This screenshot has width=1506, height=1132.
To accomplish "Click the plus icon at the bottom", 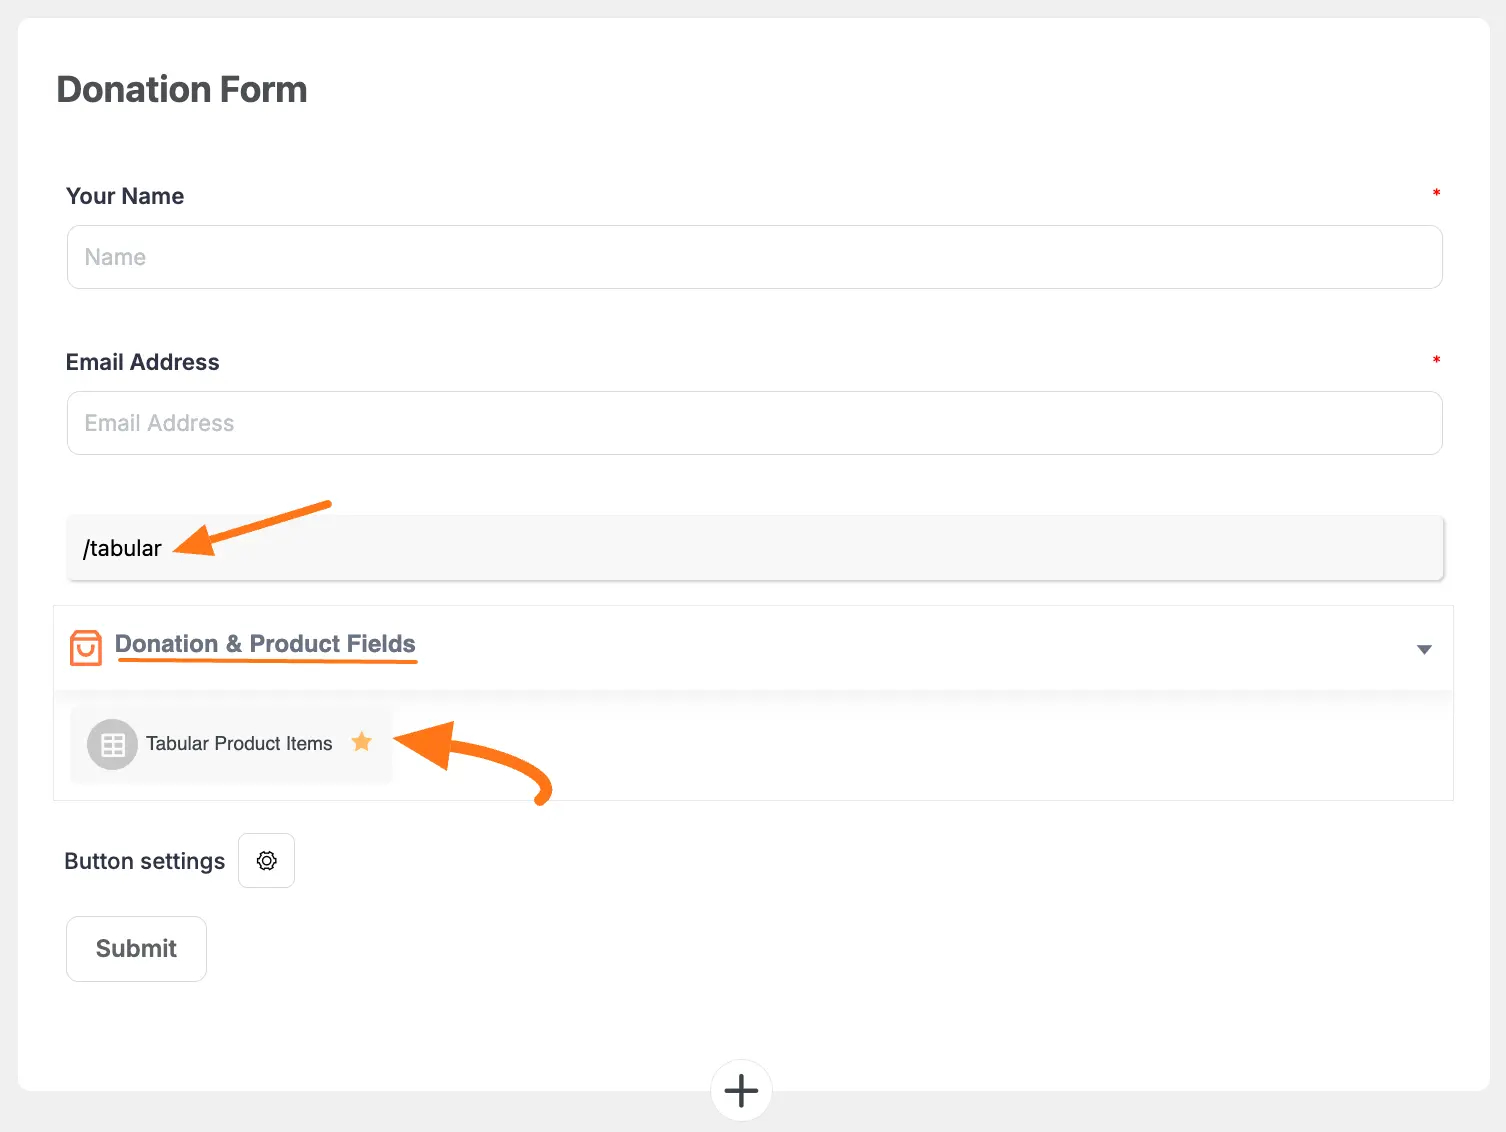I will 740,1090.
